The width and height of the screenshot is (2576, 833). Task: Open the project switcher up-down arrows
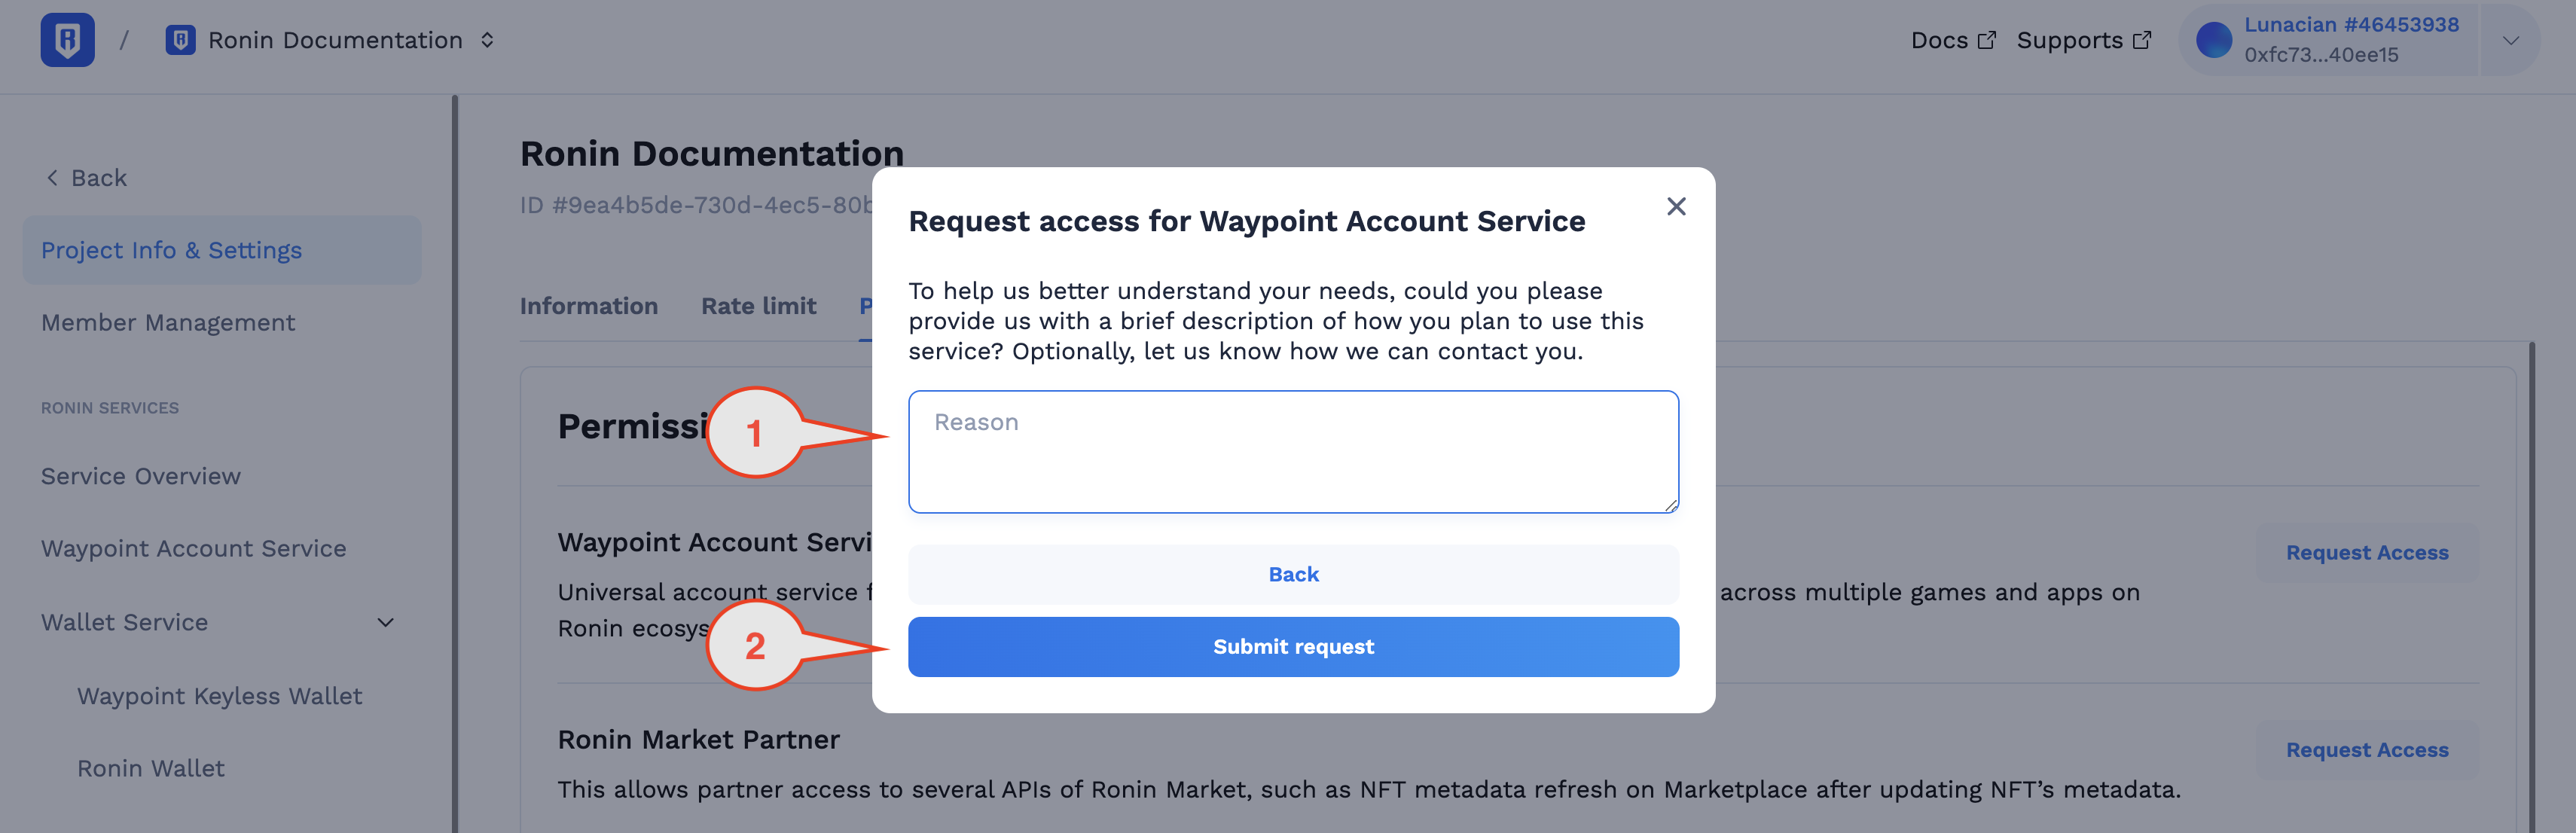tap(487, 40)
